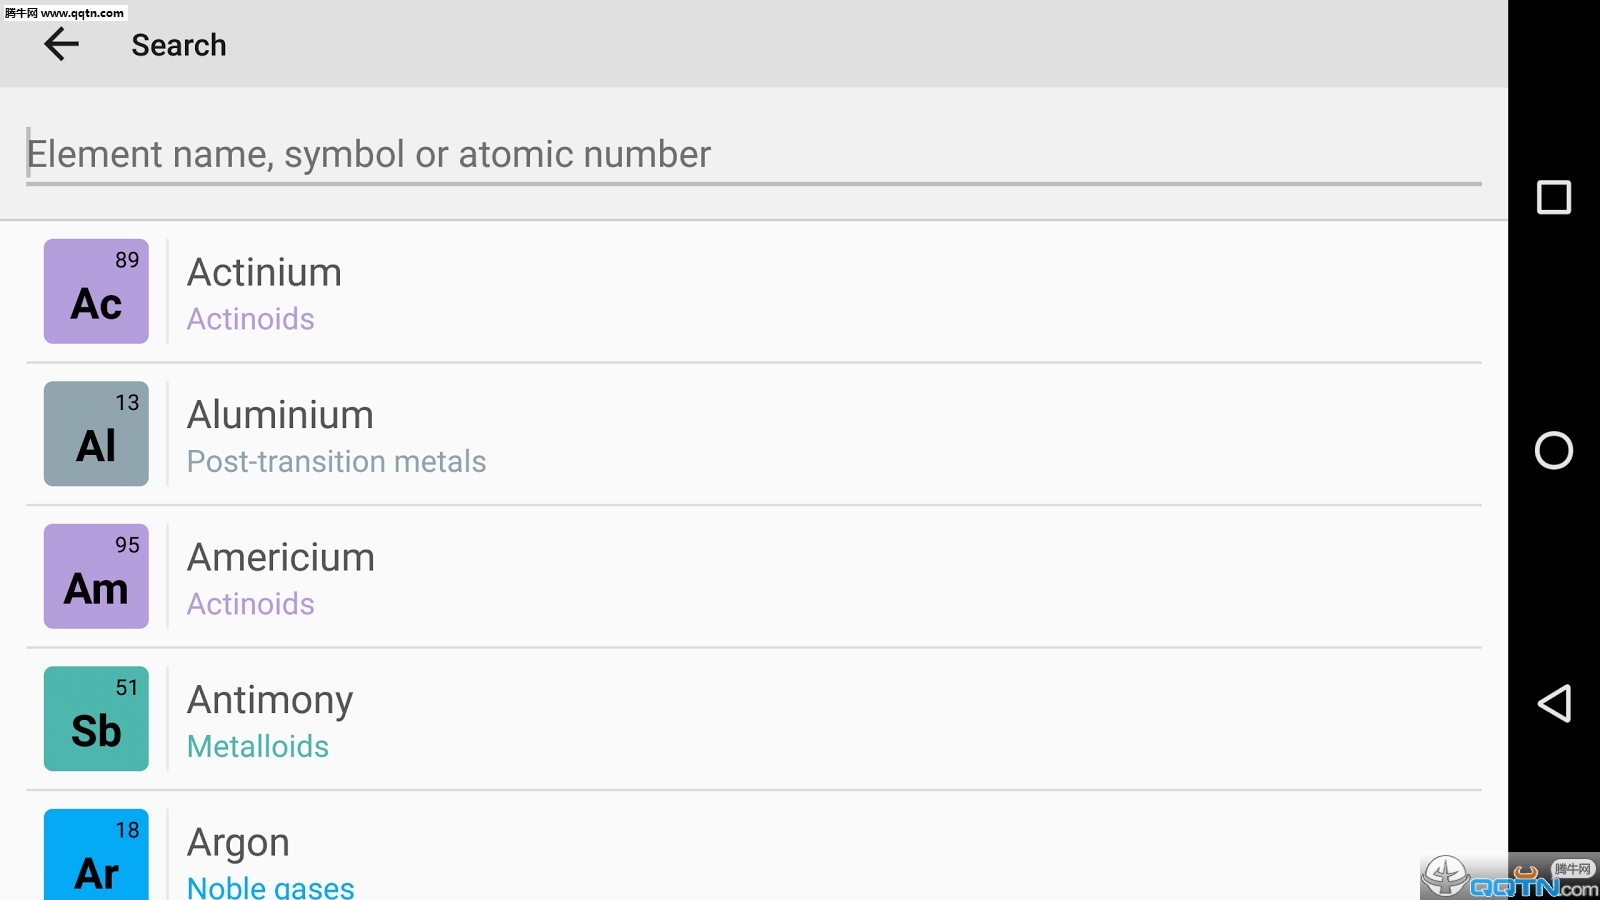Tap the Actinium Ac element tile
The width and height of the screenshot is (1600, 900).
(x=96, y=291)
